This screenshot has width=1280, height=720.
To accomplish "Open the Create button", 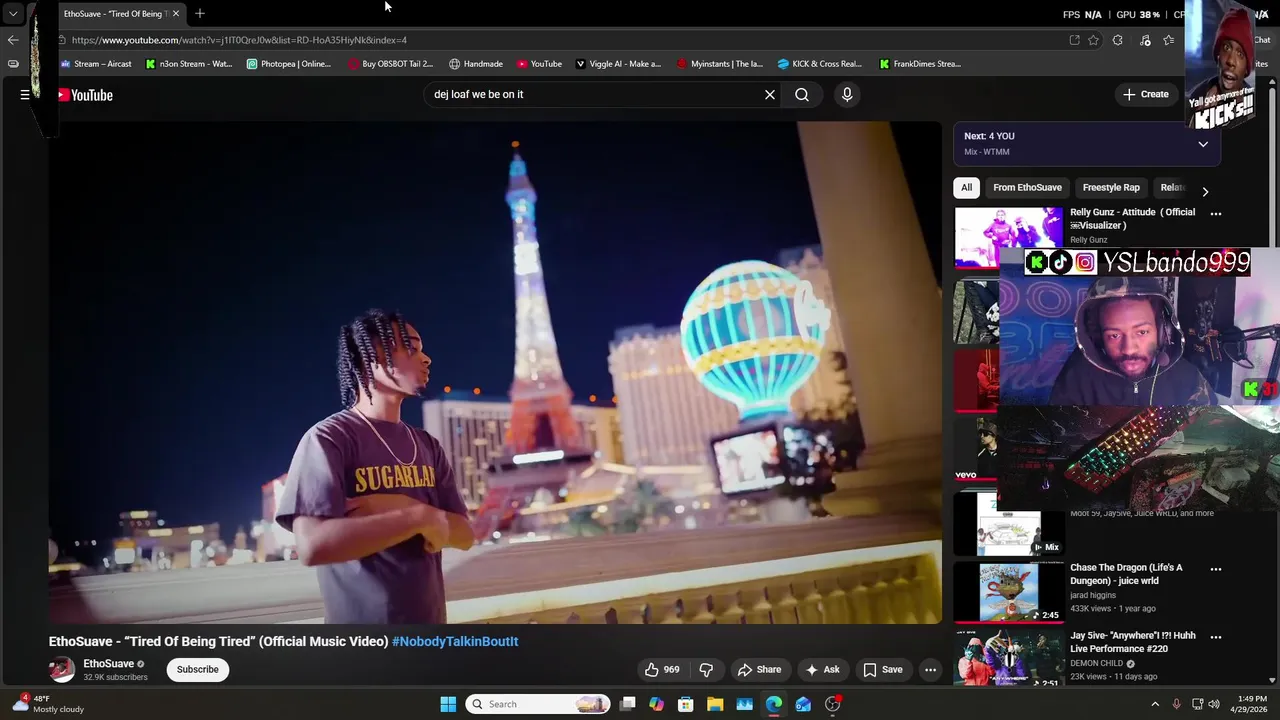I will pyautogui.click(x=1146, y=95).
